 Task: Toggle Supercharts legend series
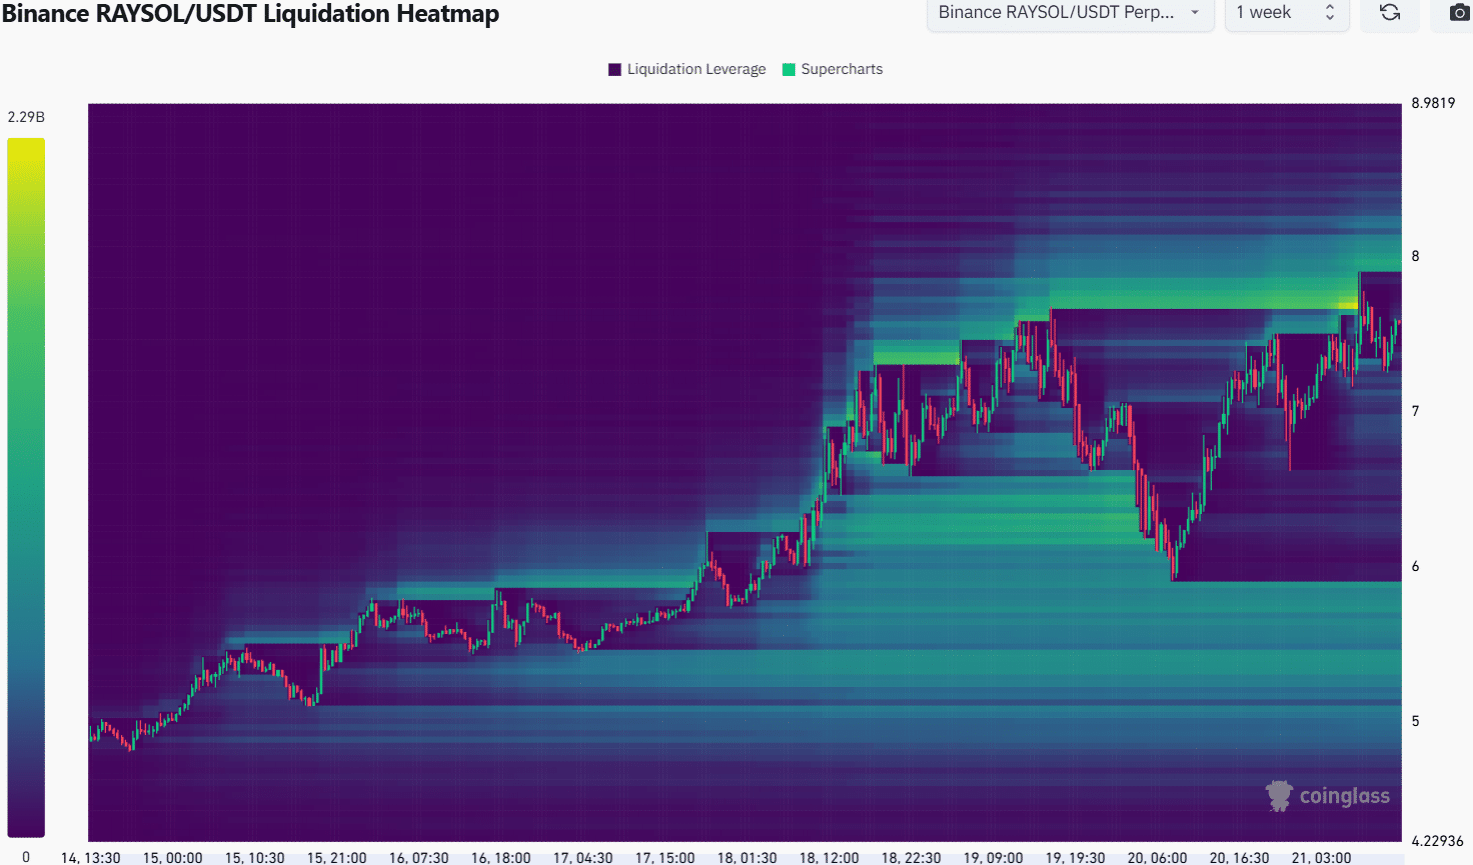coord(832,69)
